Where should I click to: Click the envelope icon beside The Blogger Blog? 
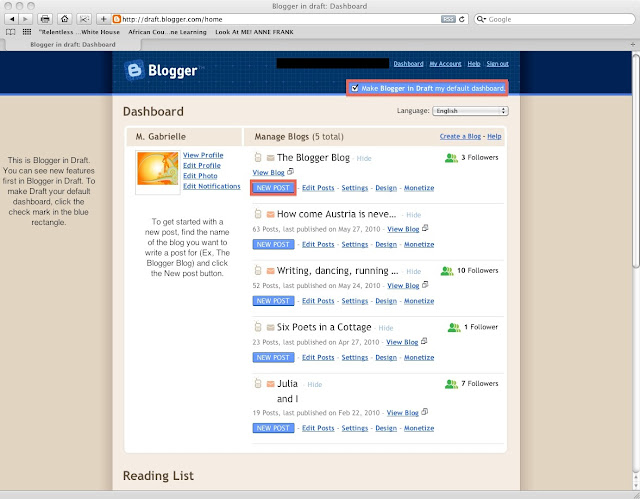coord(270,158)
